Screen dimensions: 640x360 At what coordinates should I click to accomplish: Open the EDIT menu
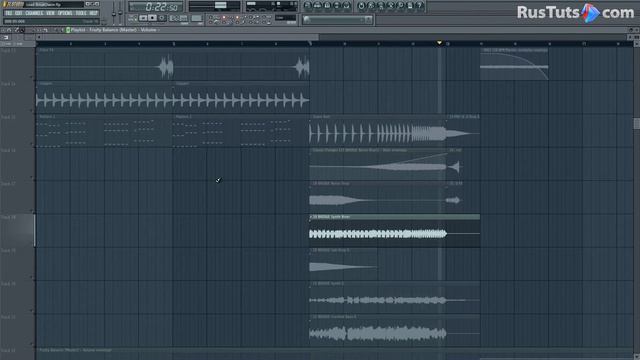[19, 13]
